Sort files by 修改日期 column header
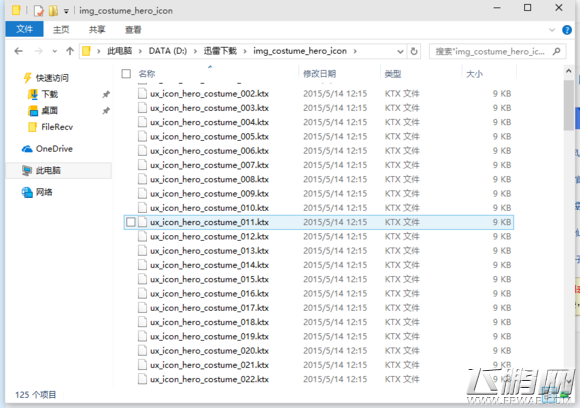The width and height of the screenshot is (580, 408). pos(320,74)
